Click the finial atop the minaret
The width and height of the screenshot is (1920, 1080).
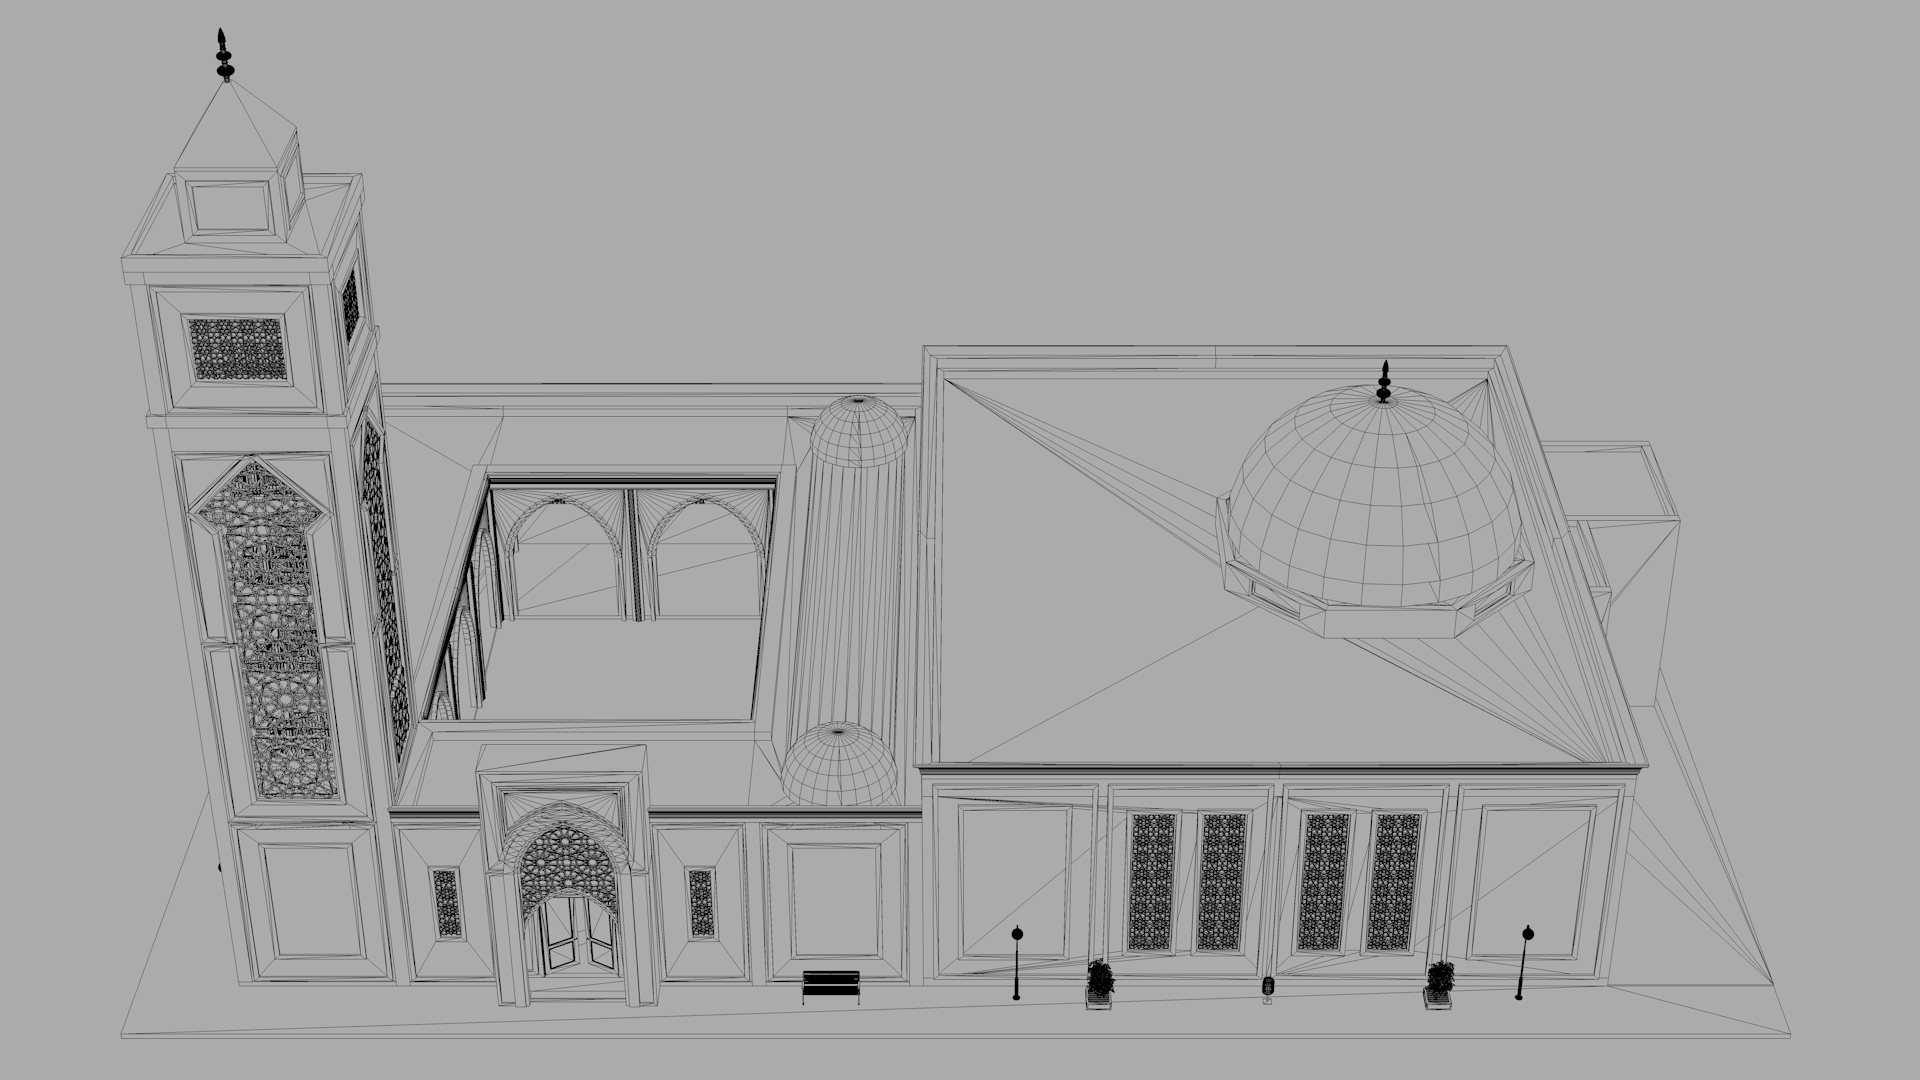[224, 57]
